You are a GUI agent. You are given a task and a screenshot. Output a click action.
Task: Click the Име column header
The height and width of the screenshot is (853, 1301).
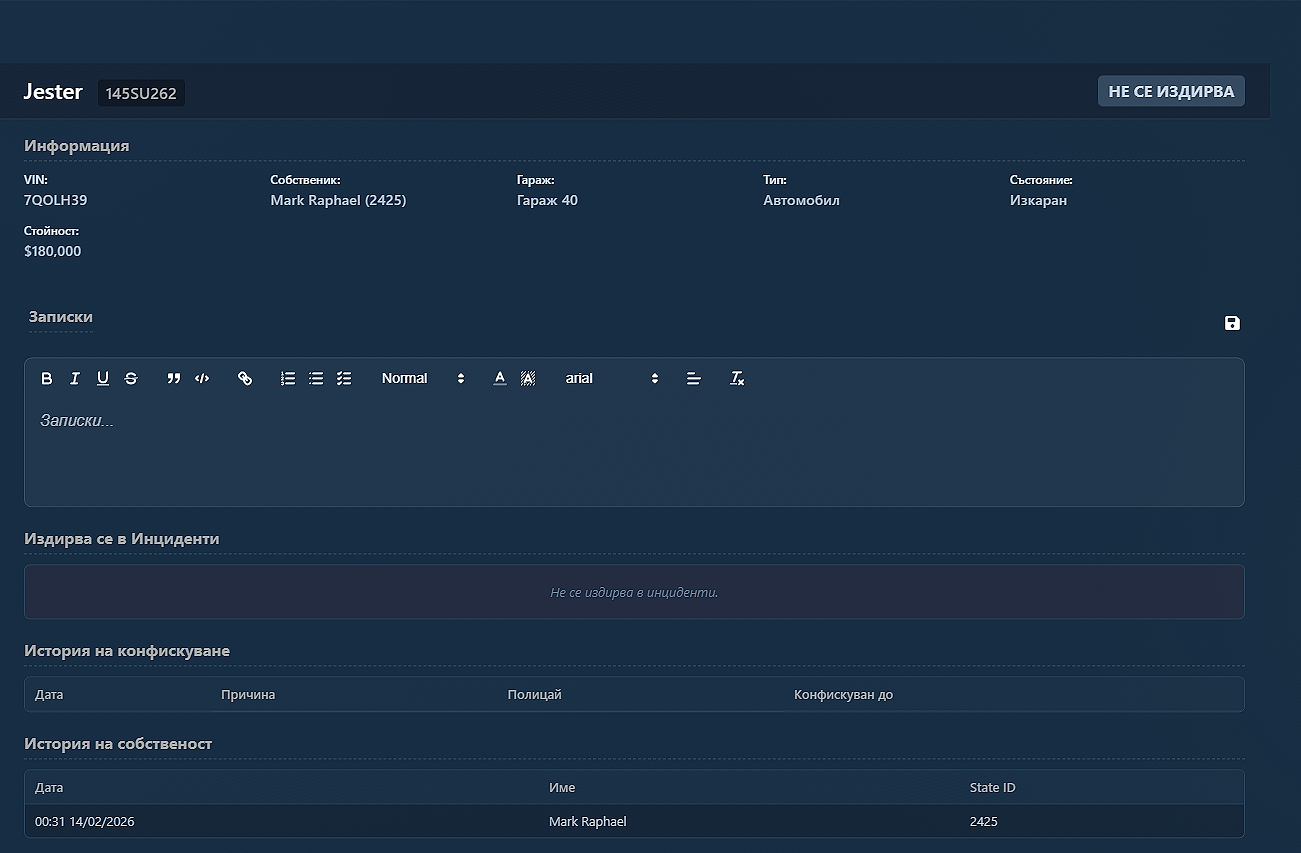point(562,787)
